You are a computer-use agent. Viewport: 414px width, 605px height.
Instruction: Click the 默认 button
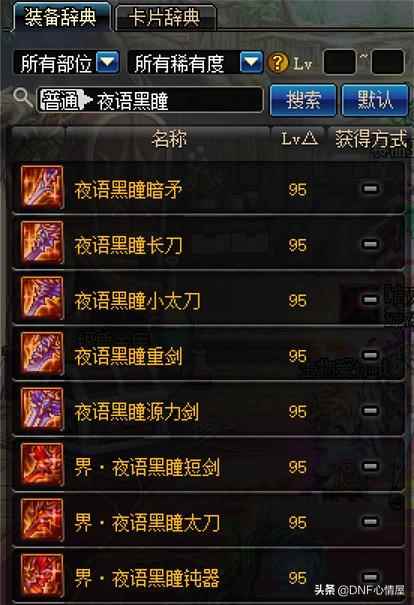(375, 100)
